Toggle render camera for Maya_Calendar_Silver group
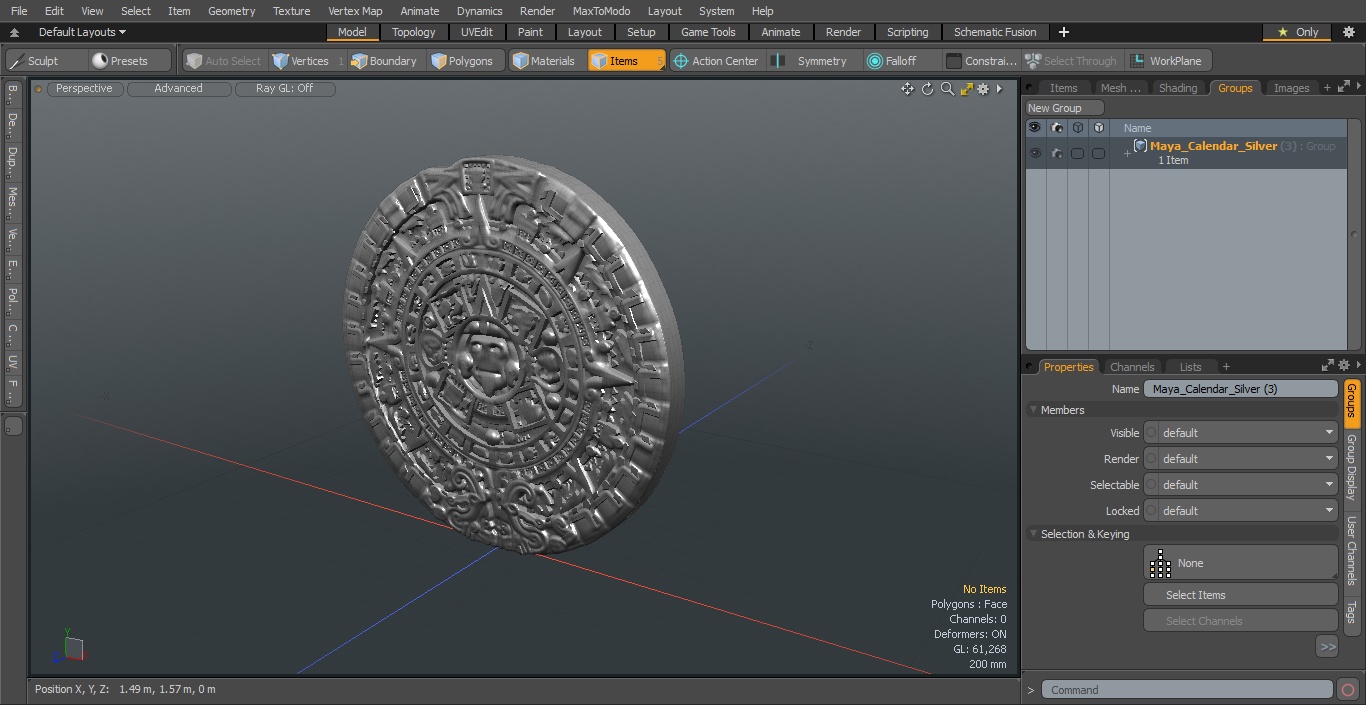 pos(1057,153)
